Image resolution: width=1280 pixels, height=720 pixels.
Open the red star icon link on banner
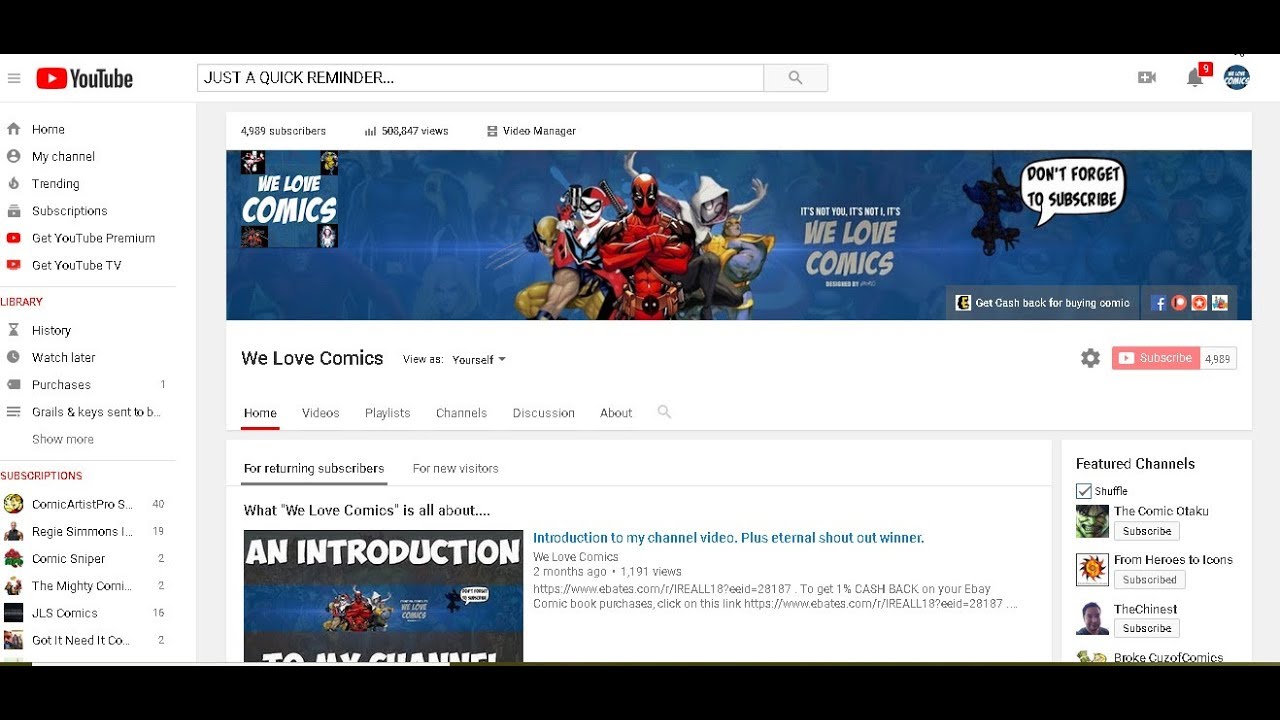[1199, 303]
